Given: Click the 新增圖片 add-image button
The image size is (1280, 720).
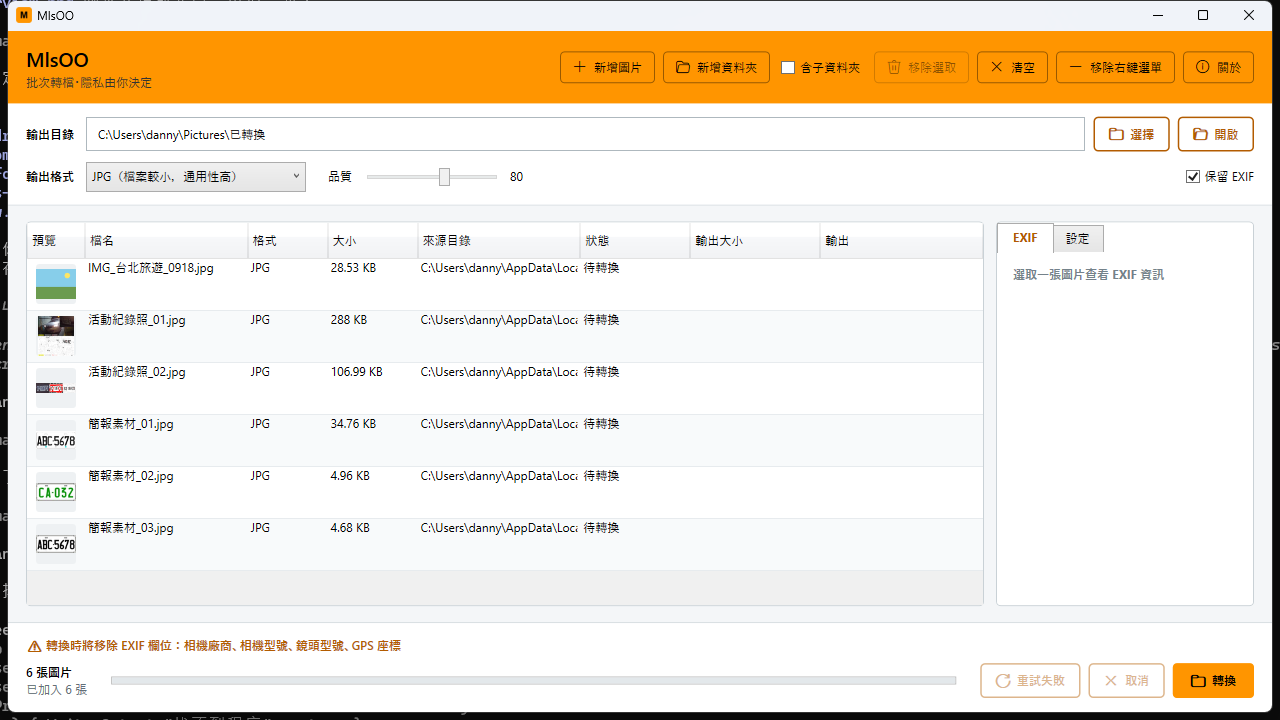Looking at the screenshot, I should pyautogui.click(x=607, y=68).
